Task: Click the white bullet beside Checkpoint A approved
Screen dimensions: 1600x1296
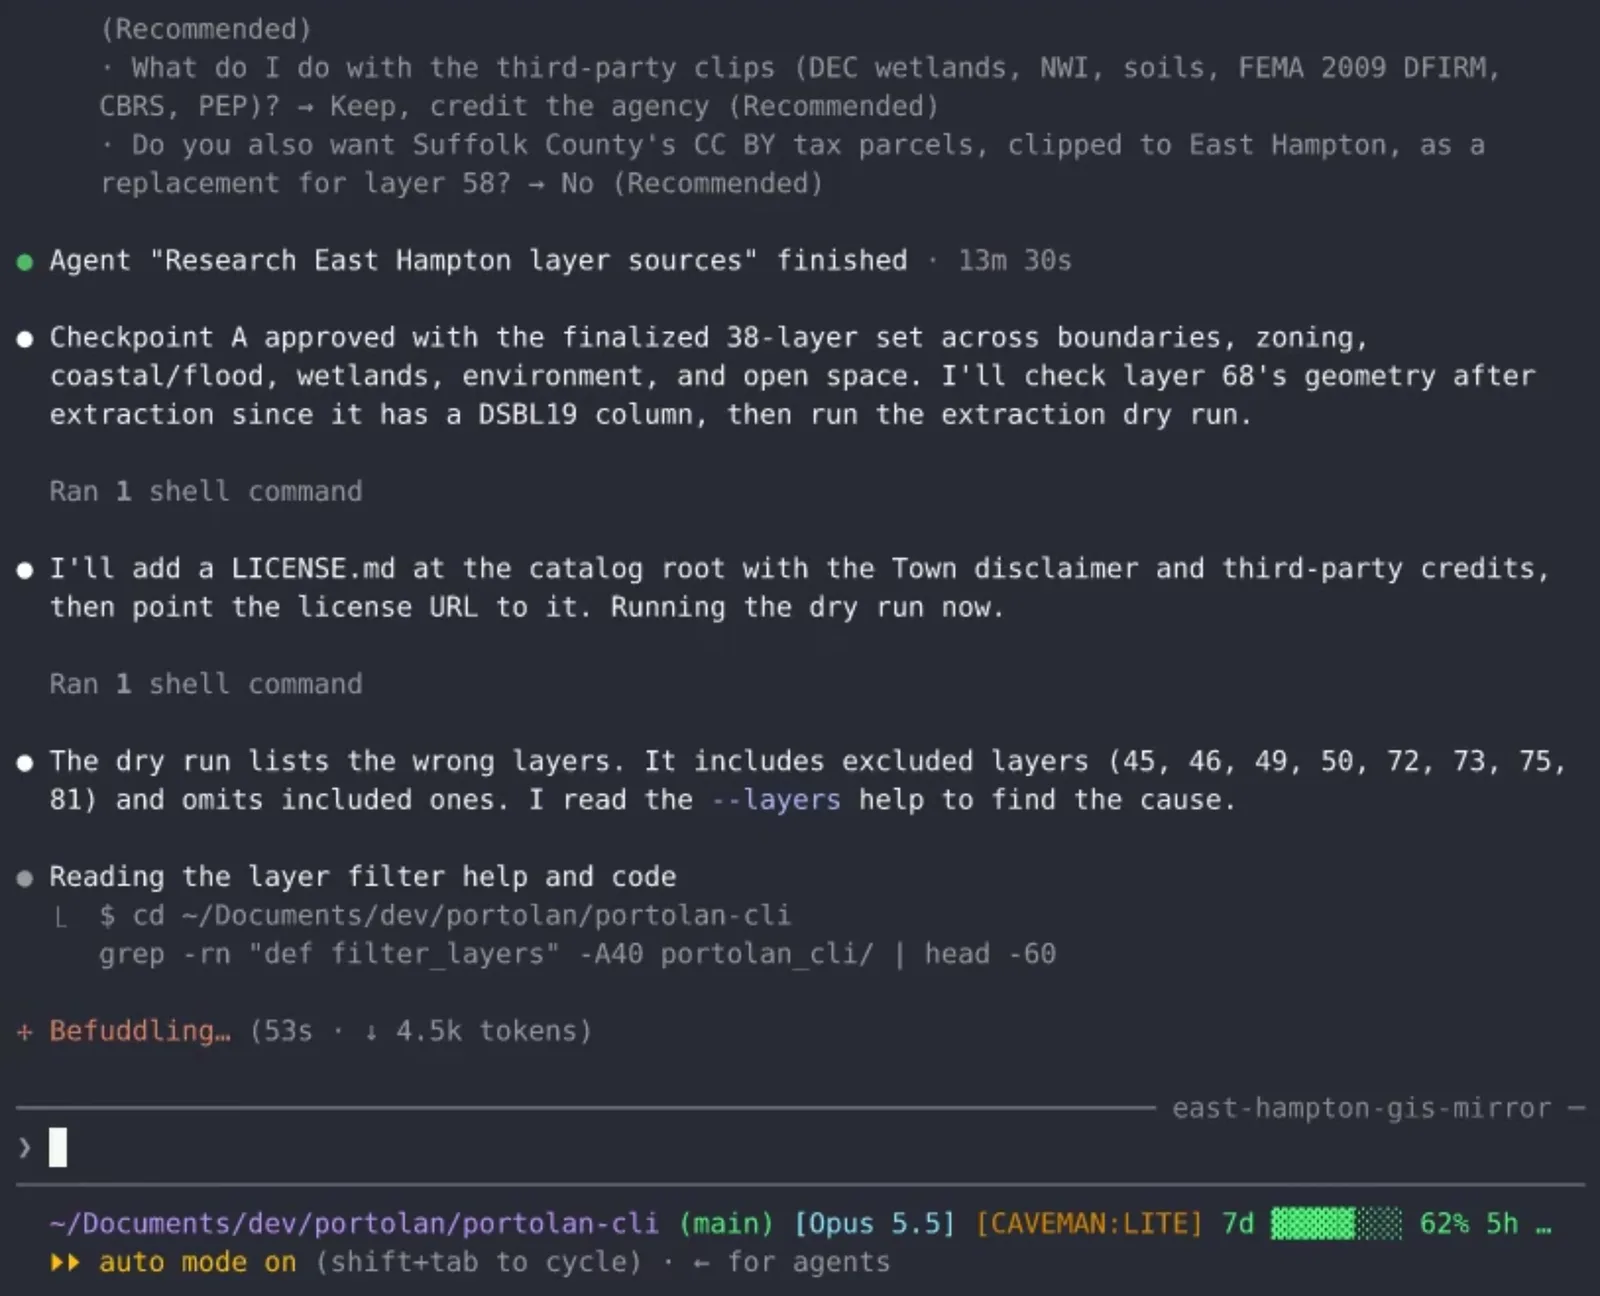Action: pyautogui.click(x=25, y=339)
